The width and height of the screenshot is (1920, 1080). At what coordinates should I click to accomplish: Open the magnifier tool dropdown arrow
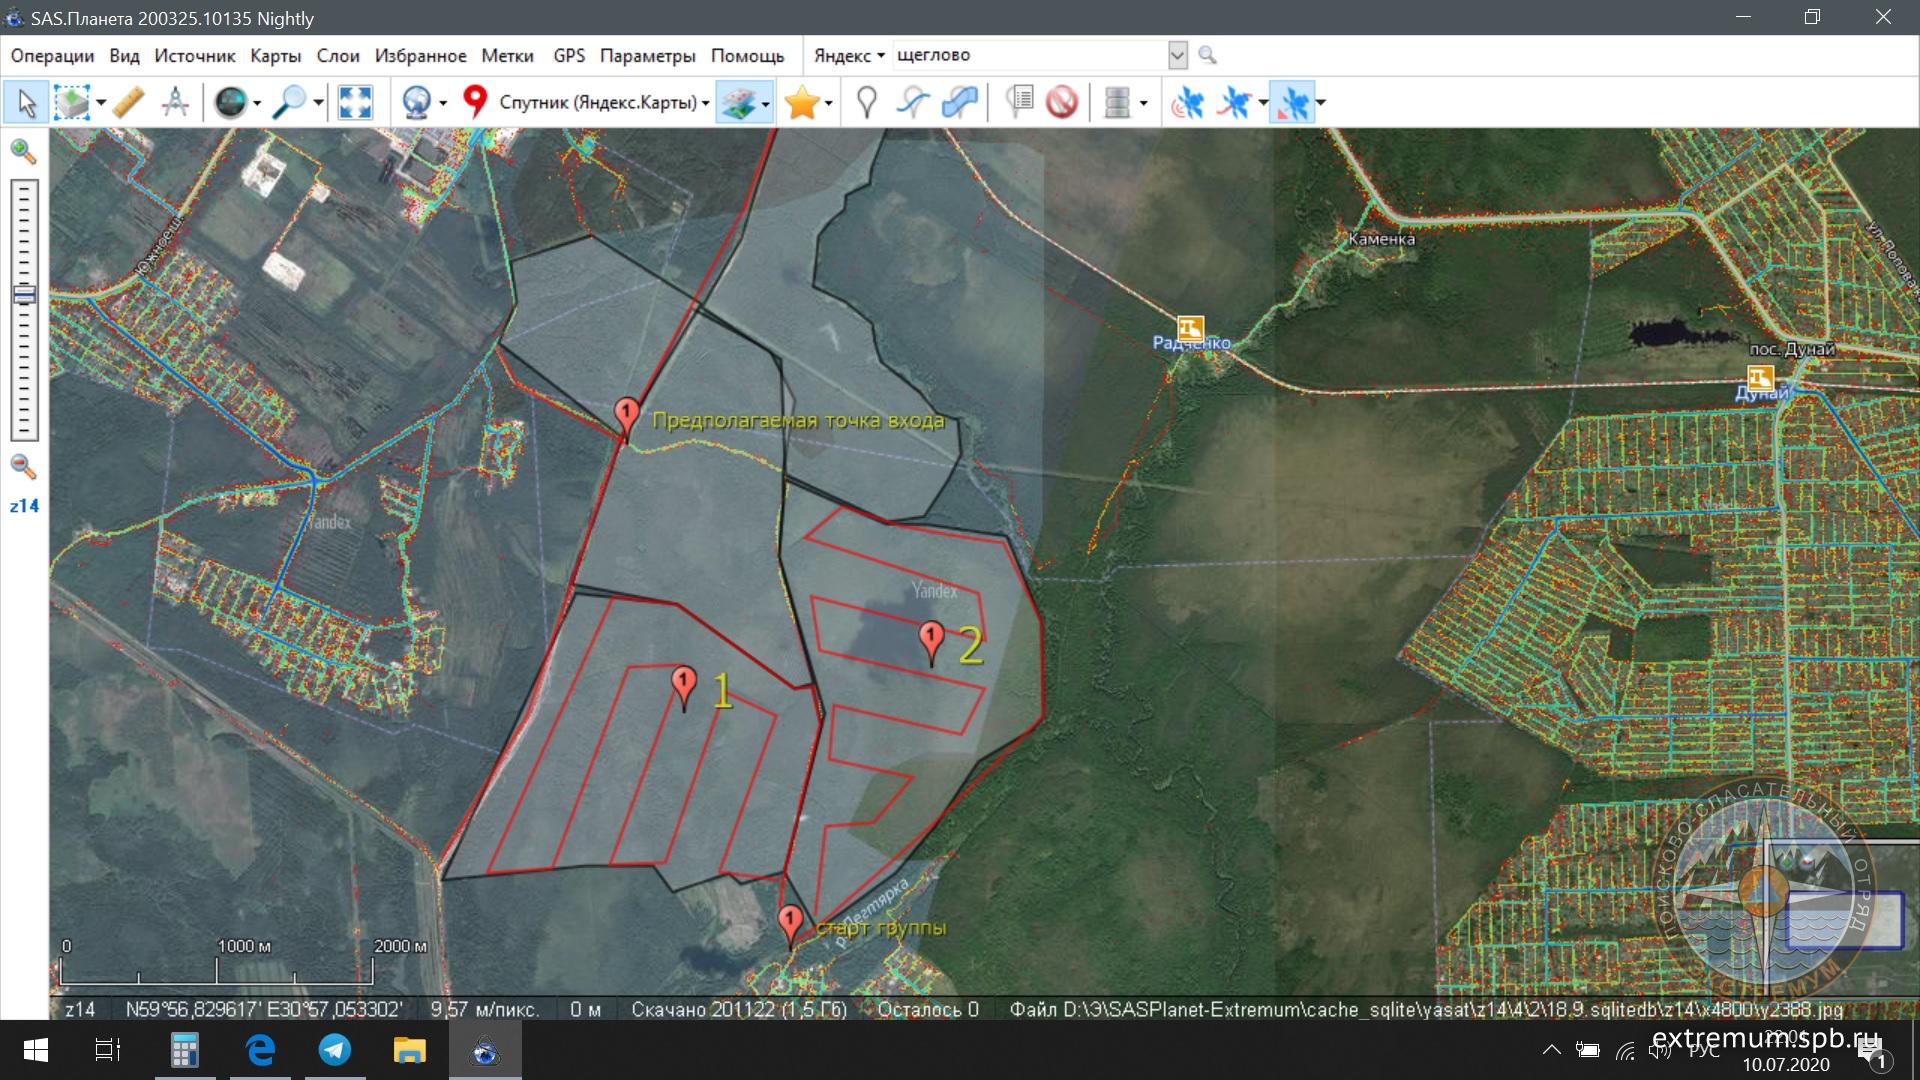coord(318,102)
